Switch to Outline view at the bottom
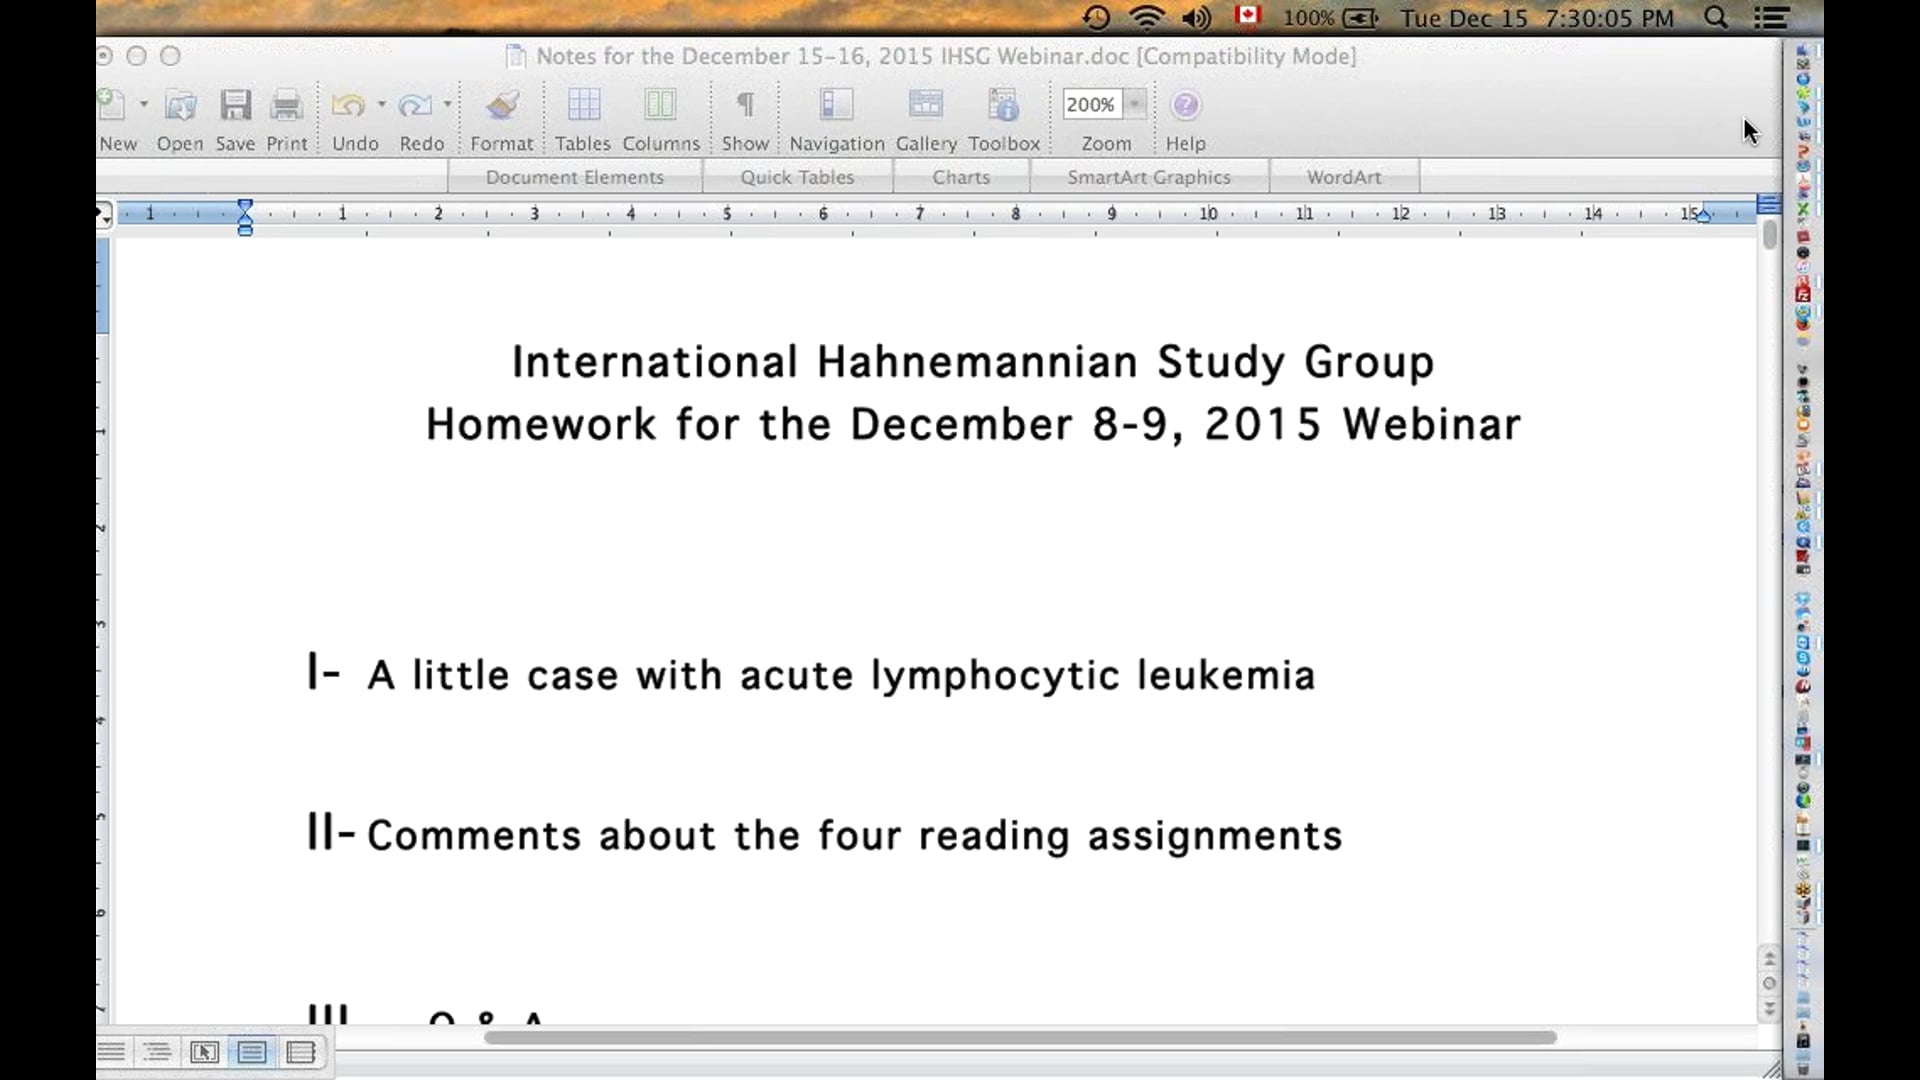Image resolution: width=1920 pixels, height=1080 pixels. coord(157,1052)
